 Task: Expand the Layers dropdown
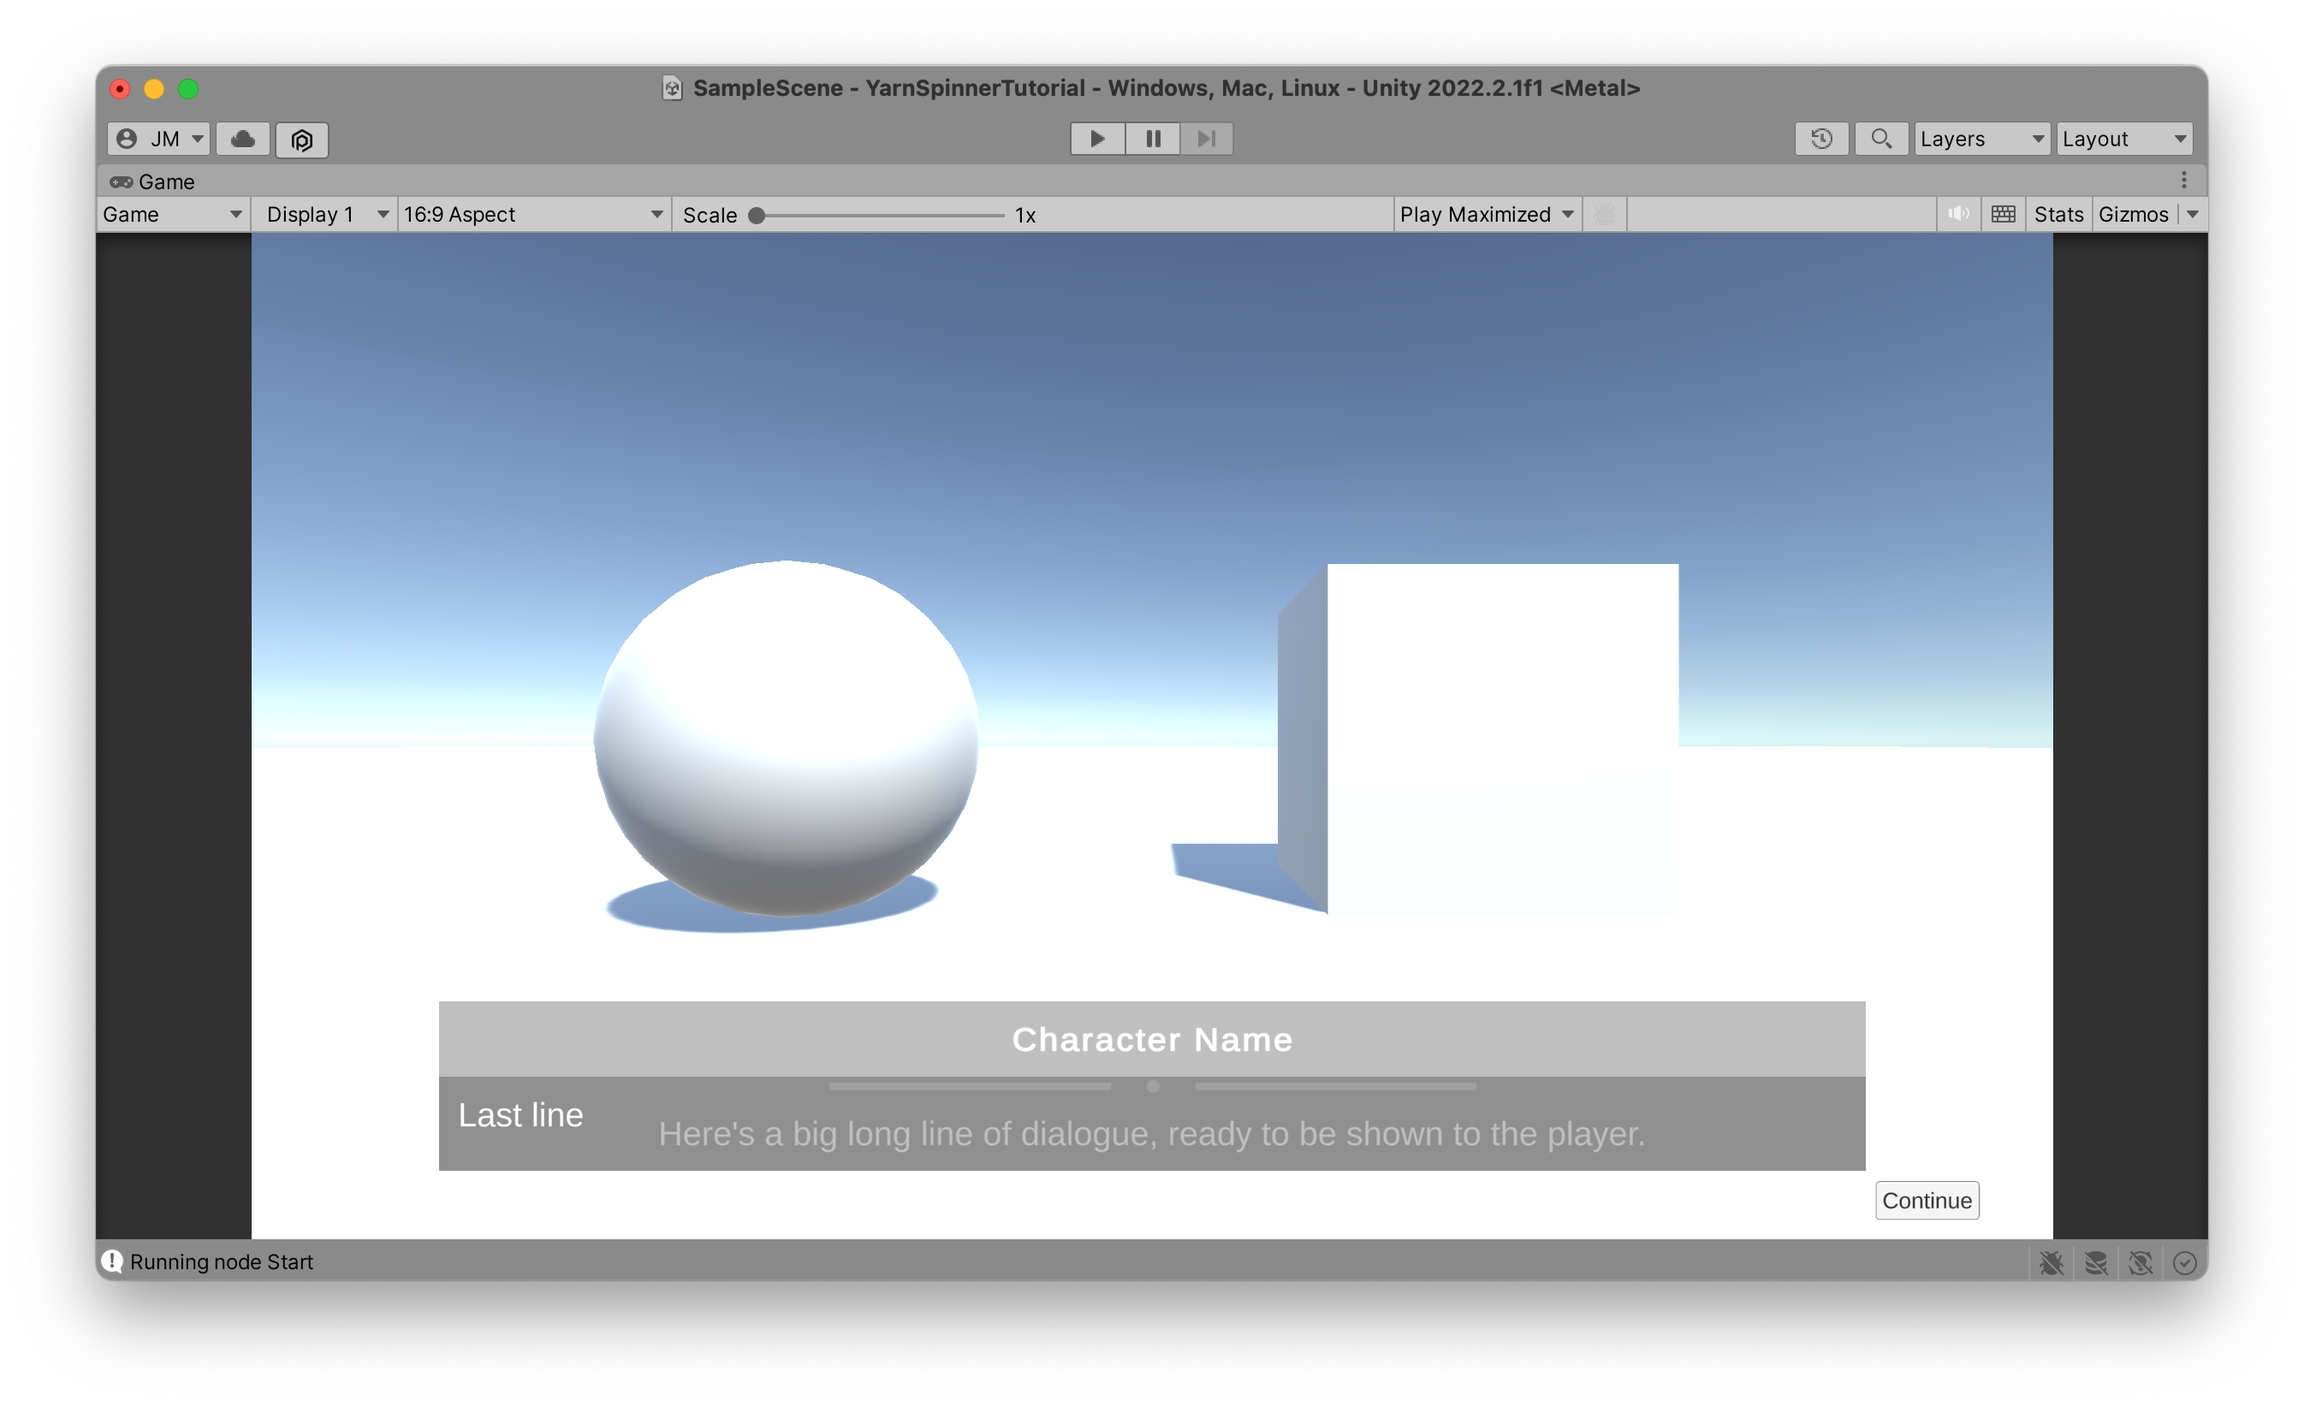tap(1981, 139)
